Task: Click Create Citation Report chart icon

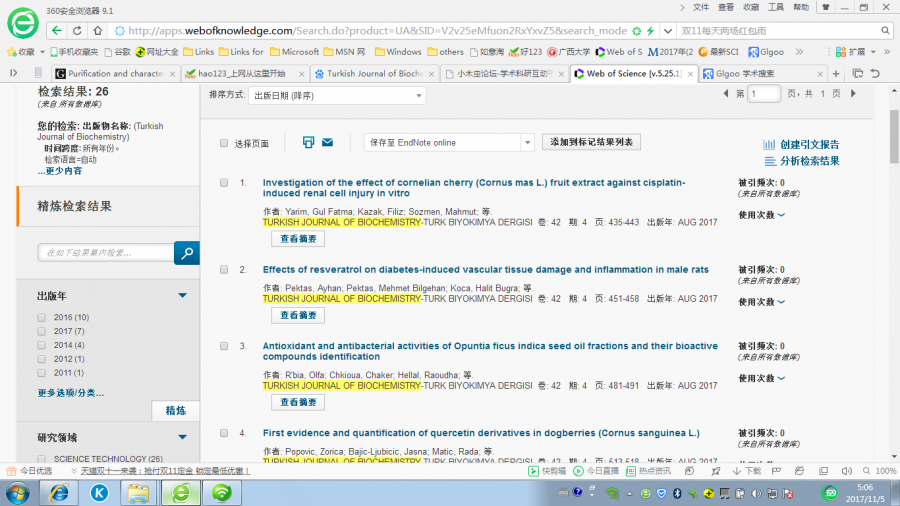Action: pyautogui.click(x=769, y=145)
